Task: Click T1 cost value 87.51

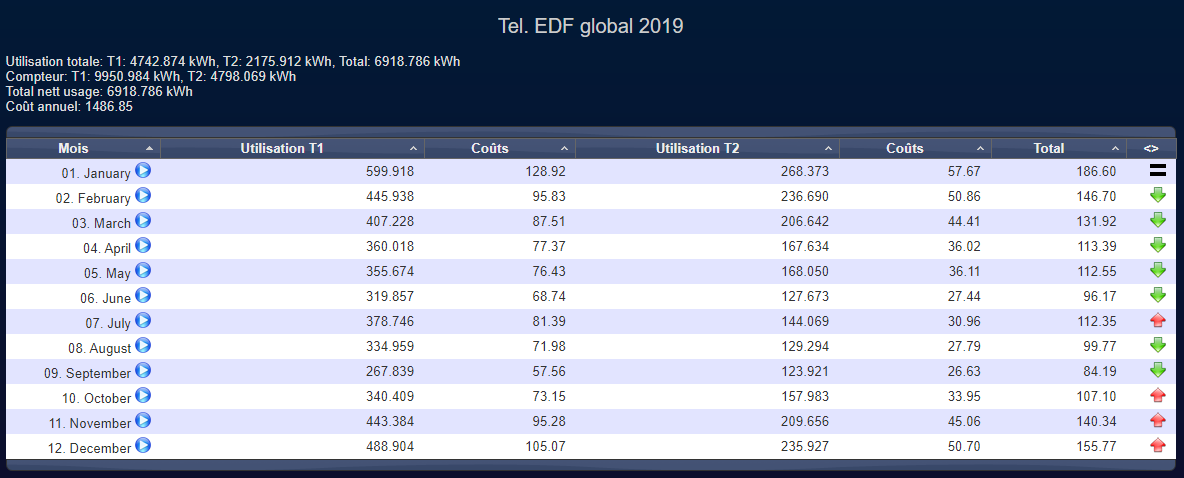Action: (x=549, y=221)
